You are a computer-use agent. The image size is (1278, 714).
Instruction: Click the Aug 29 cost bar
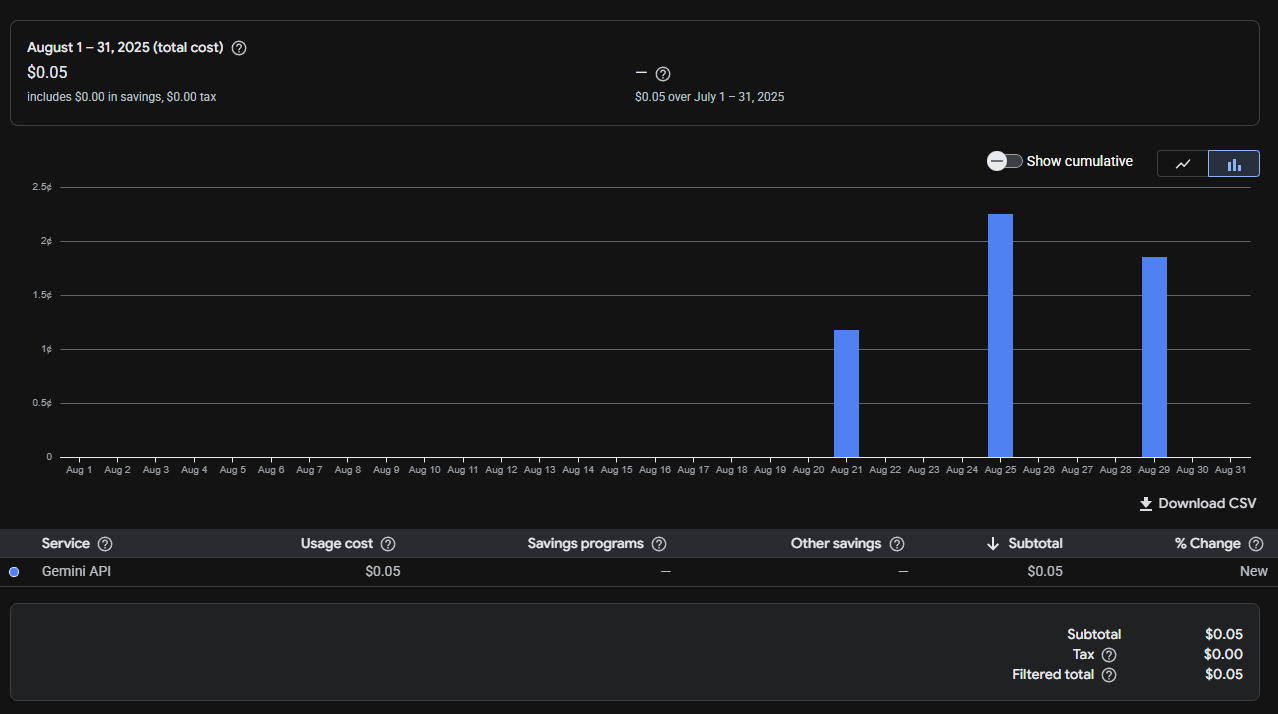click(1154, 357)
